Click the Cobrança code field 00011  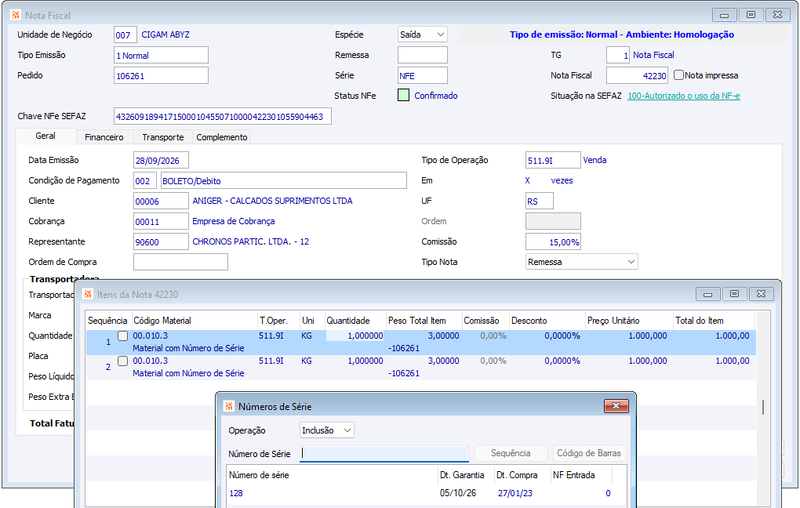click(161, 221)
